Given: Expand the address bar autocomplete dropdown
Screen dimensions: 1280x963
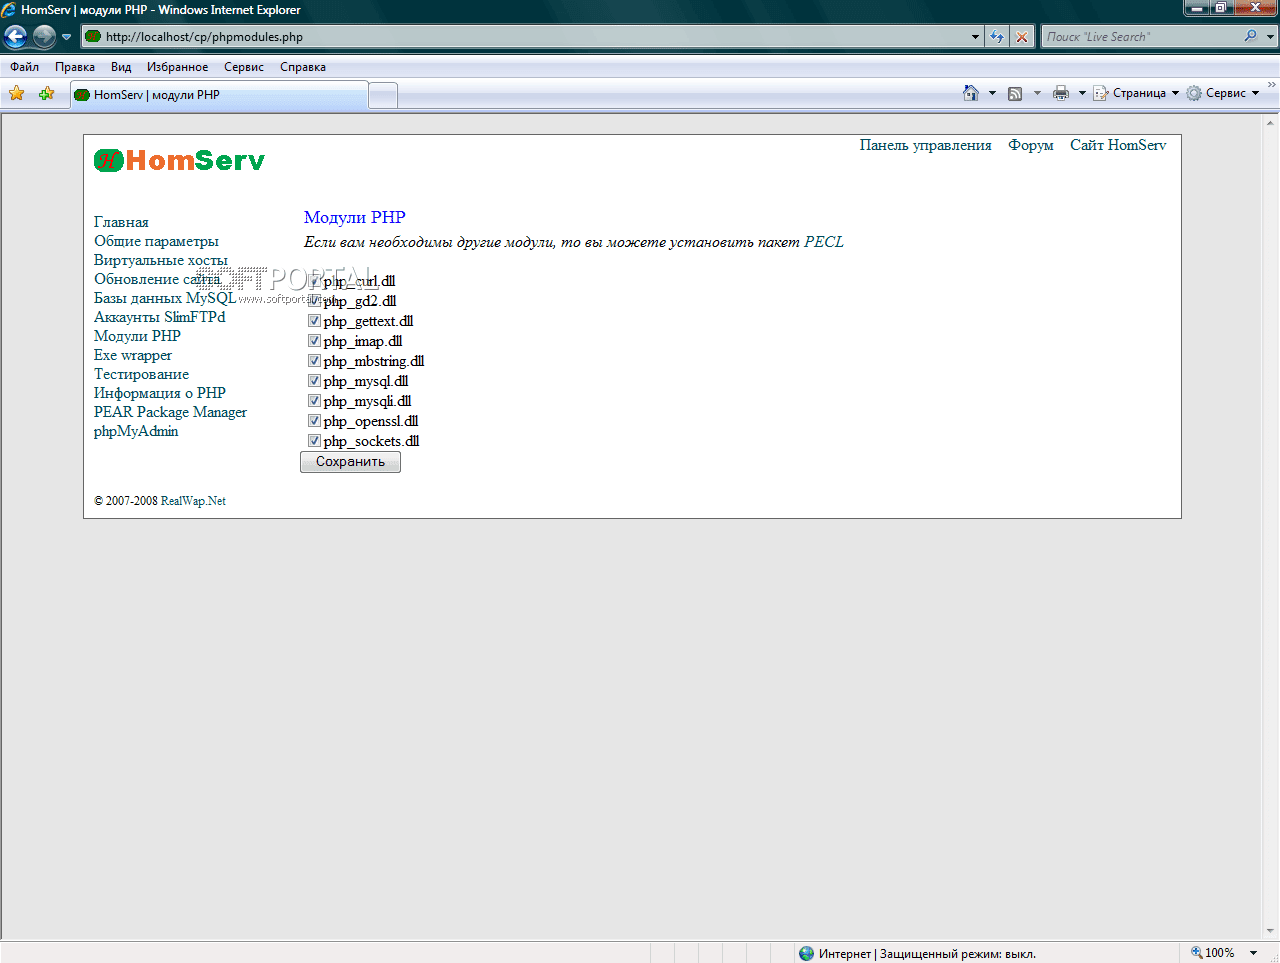Looking at the screenshot, I should click(x=976, y=37).
